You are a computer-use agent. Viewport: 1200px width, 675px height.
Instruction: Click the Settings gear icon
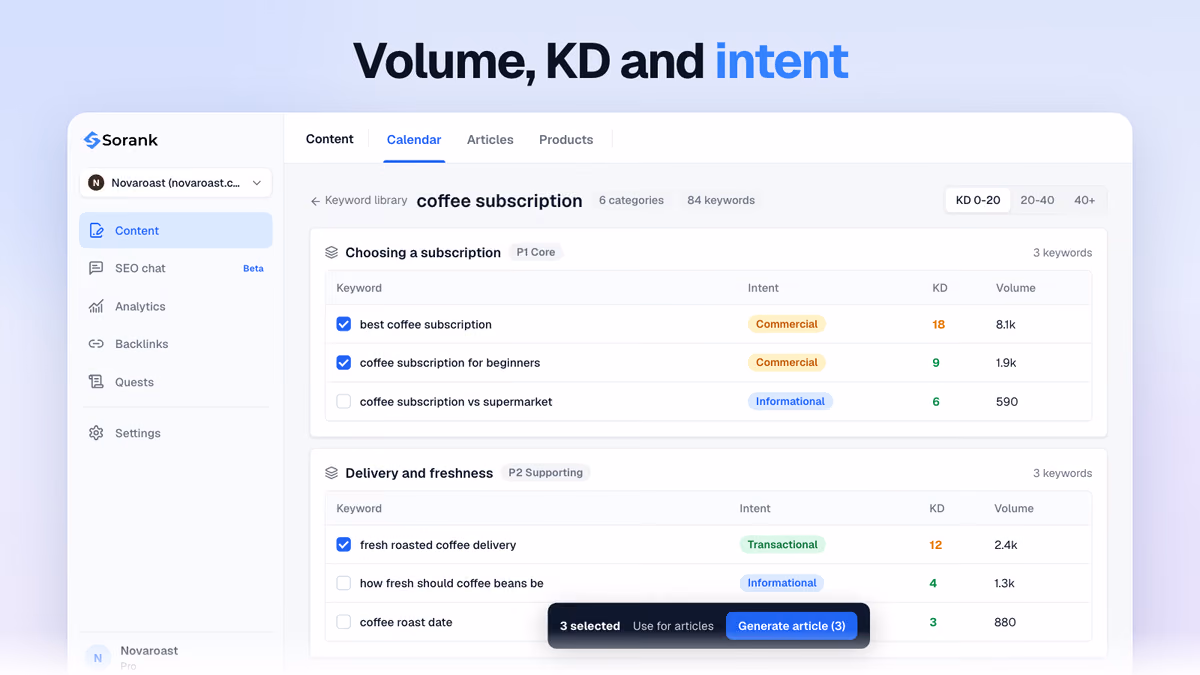pyautogui.click(x=96, y=433)
